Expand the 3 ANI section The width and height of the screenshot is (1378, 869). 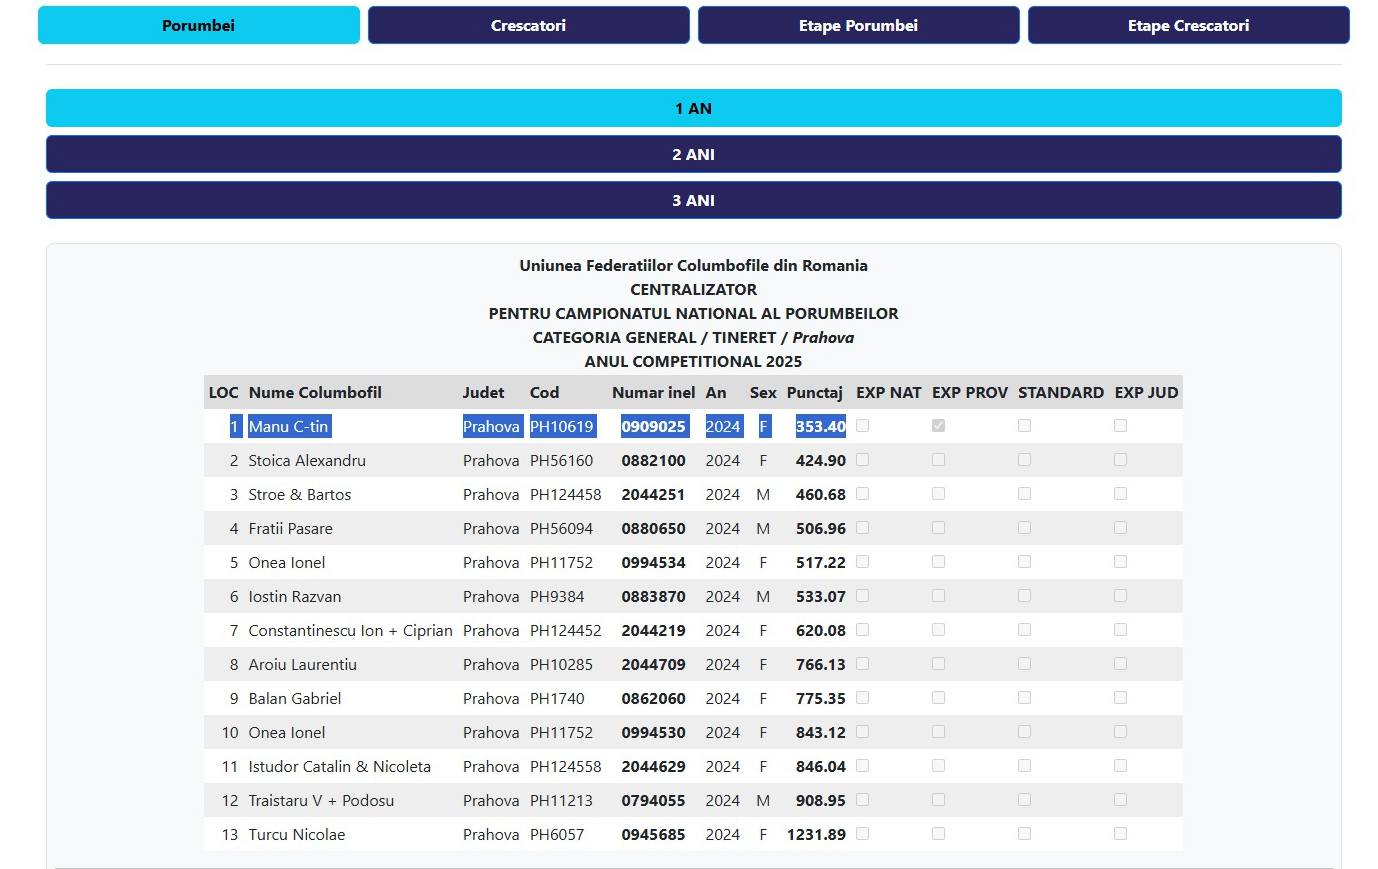point(693,201)
